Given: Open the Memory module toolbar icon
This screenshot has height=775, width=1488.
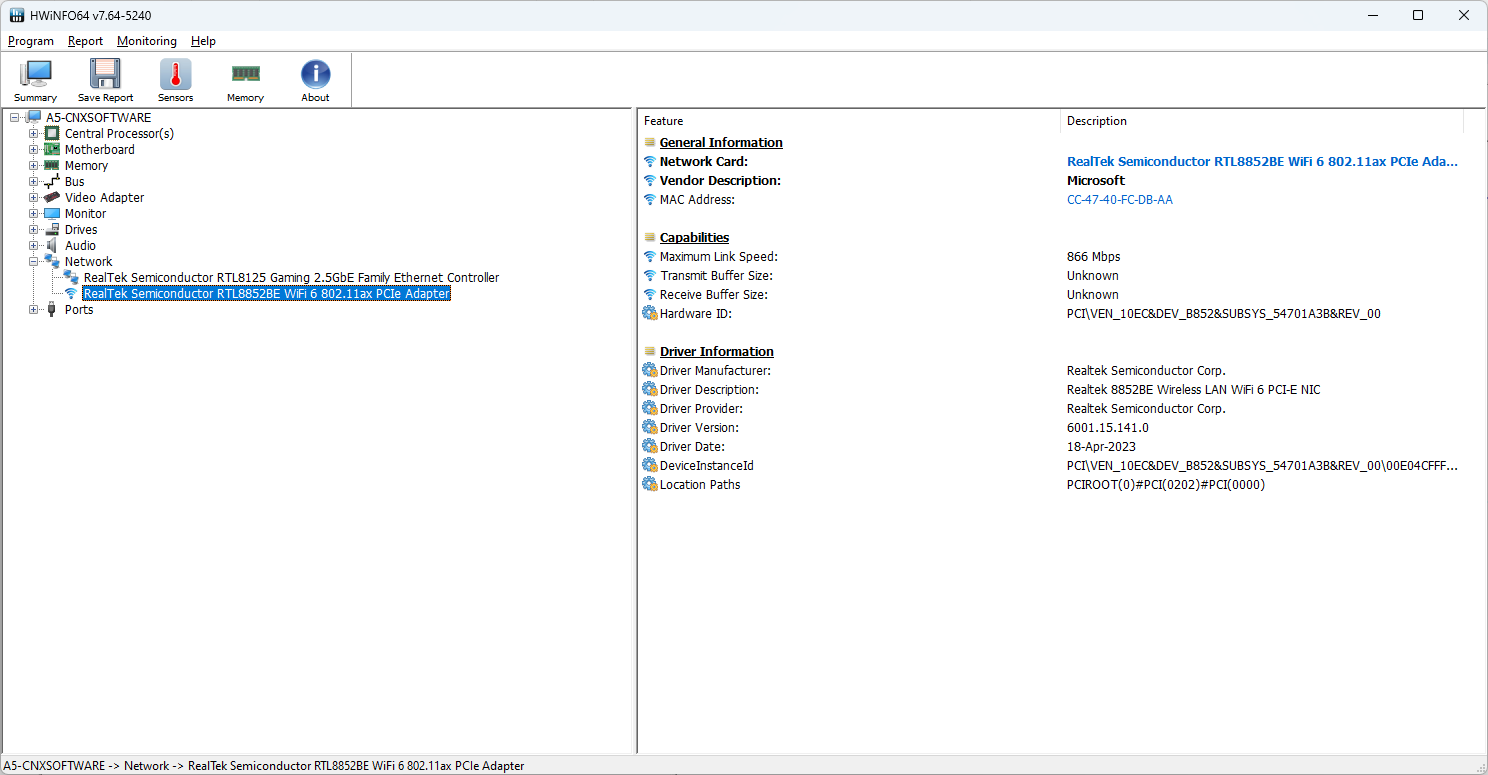Looking at the screenshot, I should (x=245, y=75).
